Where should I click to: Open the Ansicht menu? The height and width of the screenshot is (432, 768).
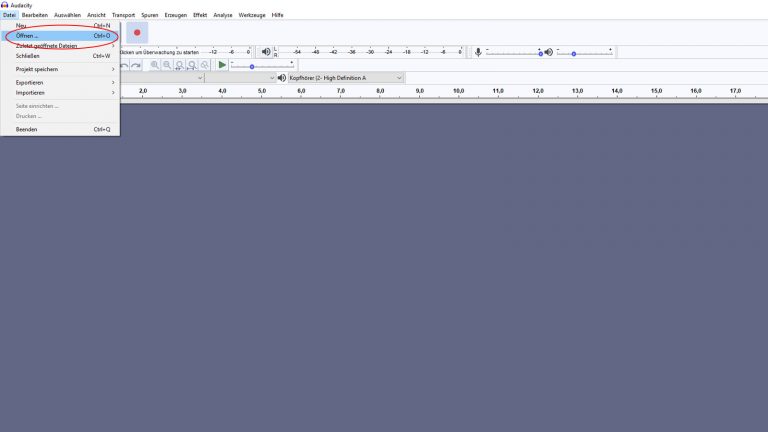(96, 15)
